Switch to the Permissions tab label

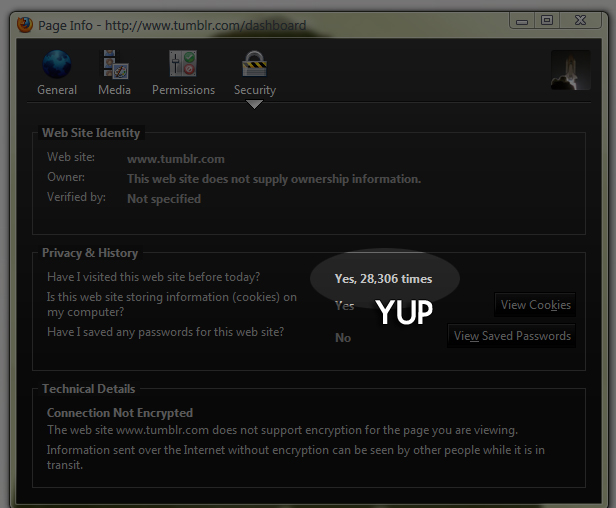tap(183, 90)
